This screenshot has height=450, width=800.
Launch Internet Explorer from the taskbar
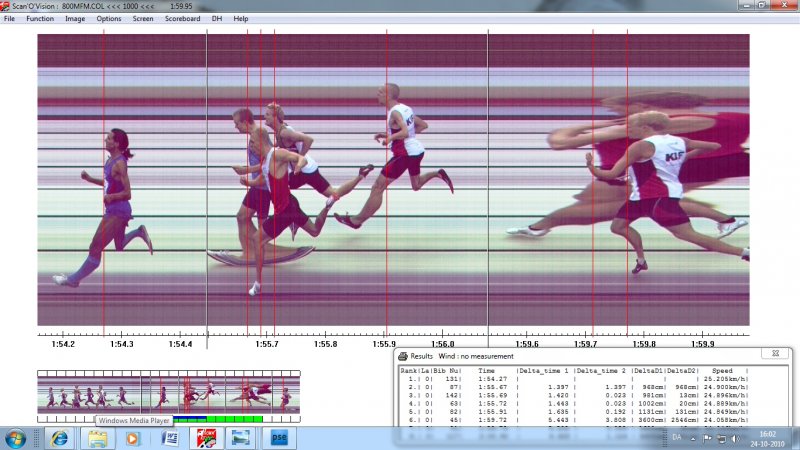[x=59, y=438]
